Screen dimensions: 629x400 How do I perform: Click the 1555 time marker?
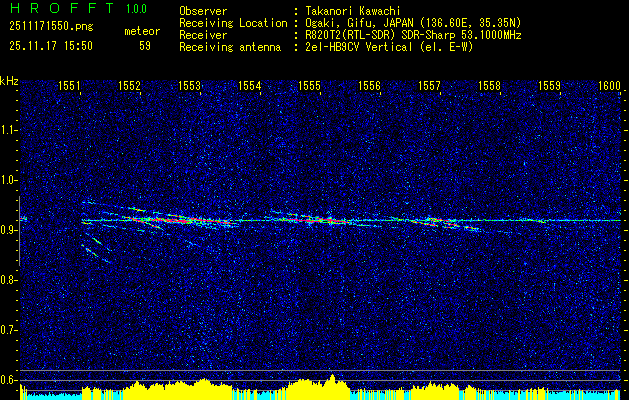[309, 85]
